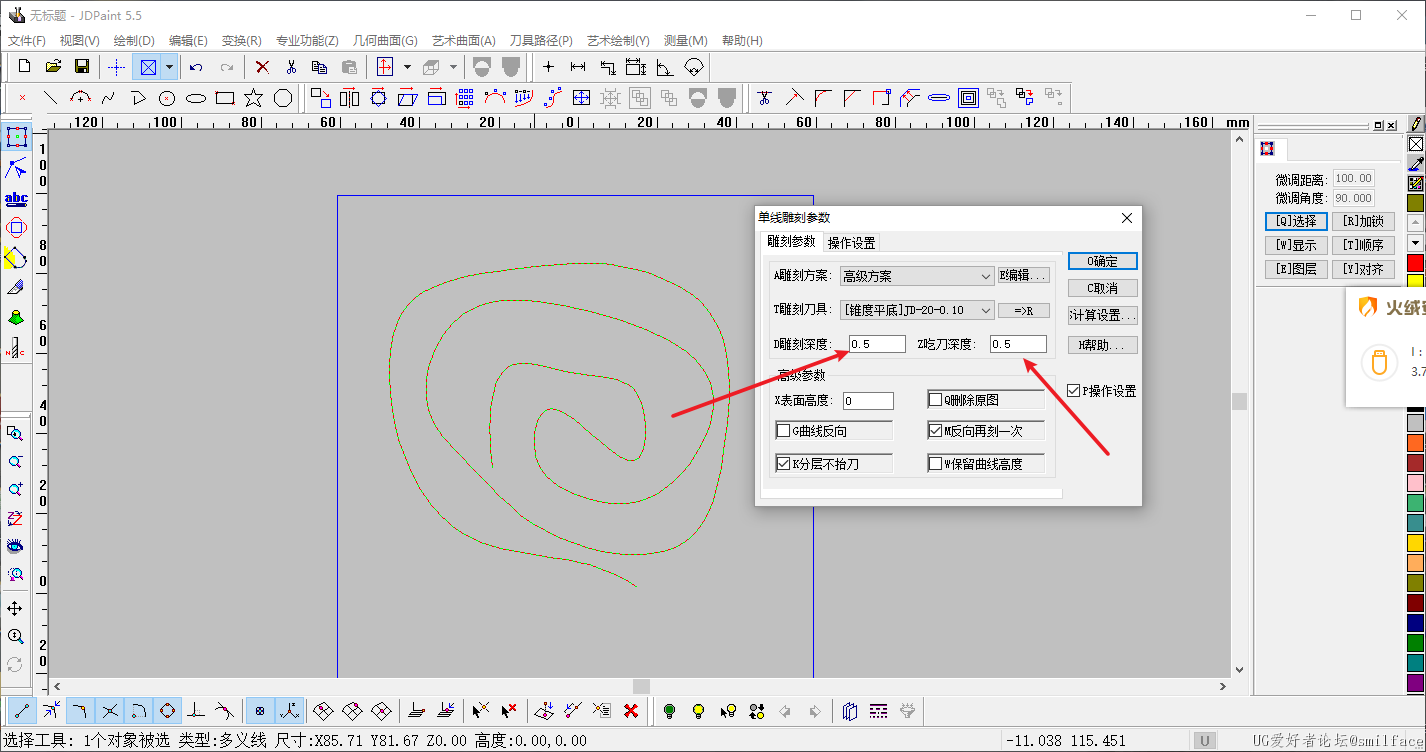Viewport: 1426px width, 752px height.
Task: Expand the selection mode toolbar dropdown arrow
Action: click(169, 67)
